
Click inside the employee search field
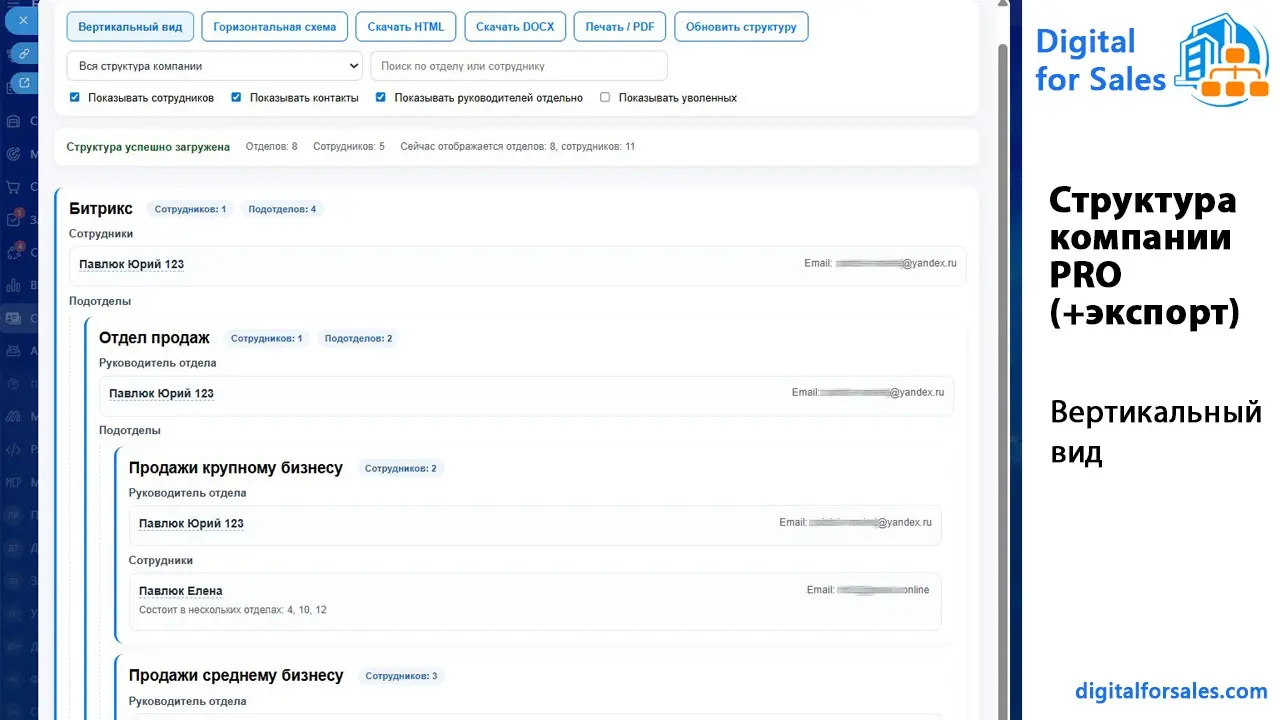coord(519,65)
